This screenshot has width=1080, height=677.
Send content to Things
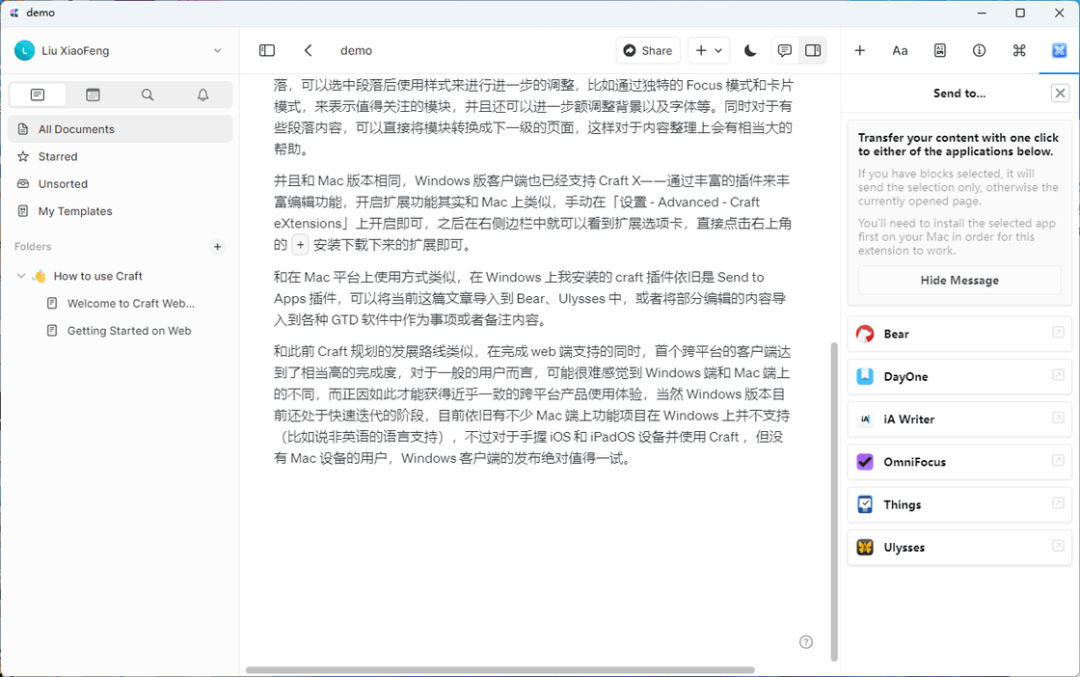coord(959,505)
